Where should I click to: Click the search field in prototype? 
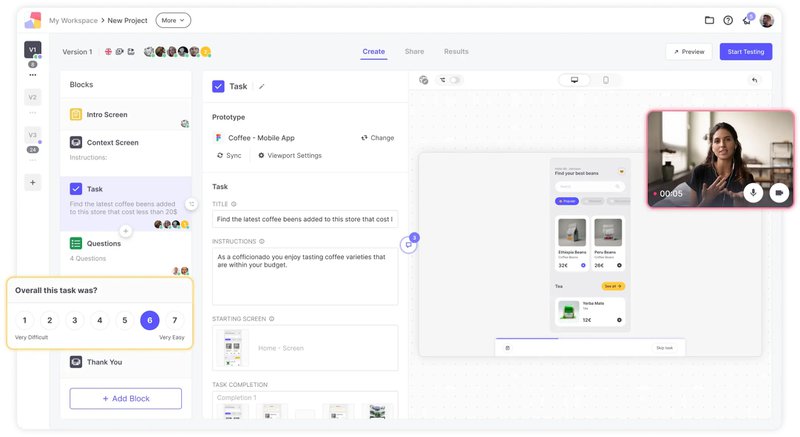pos(590,186)
